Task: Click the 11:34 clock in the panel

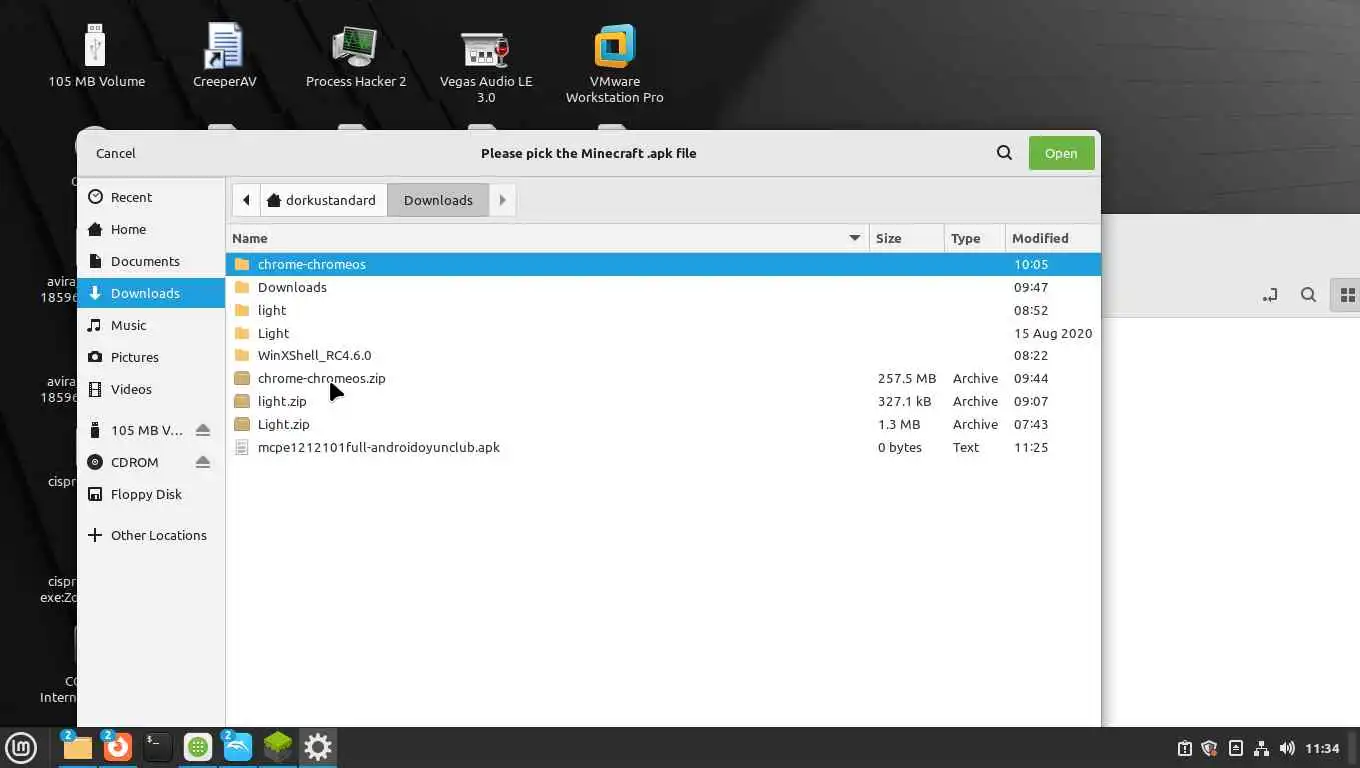Action: coord(1322,748)
